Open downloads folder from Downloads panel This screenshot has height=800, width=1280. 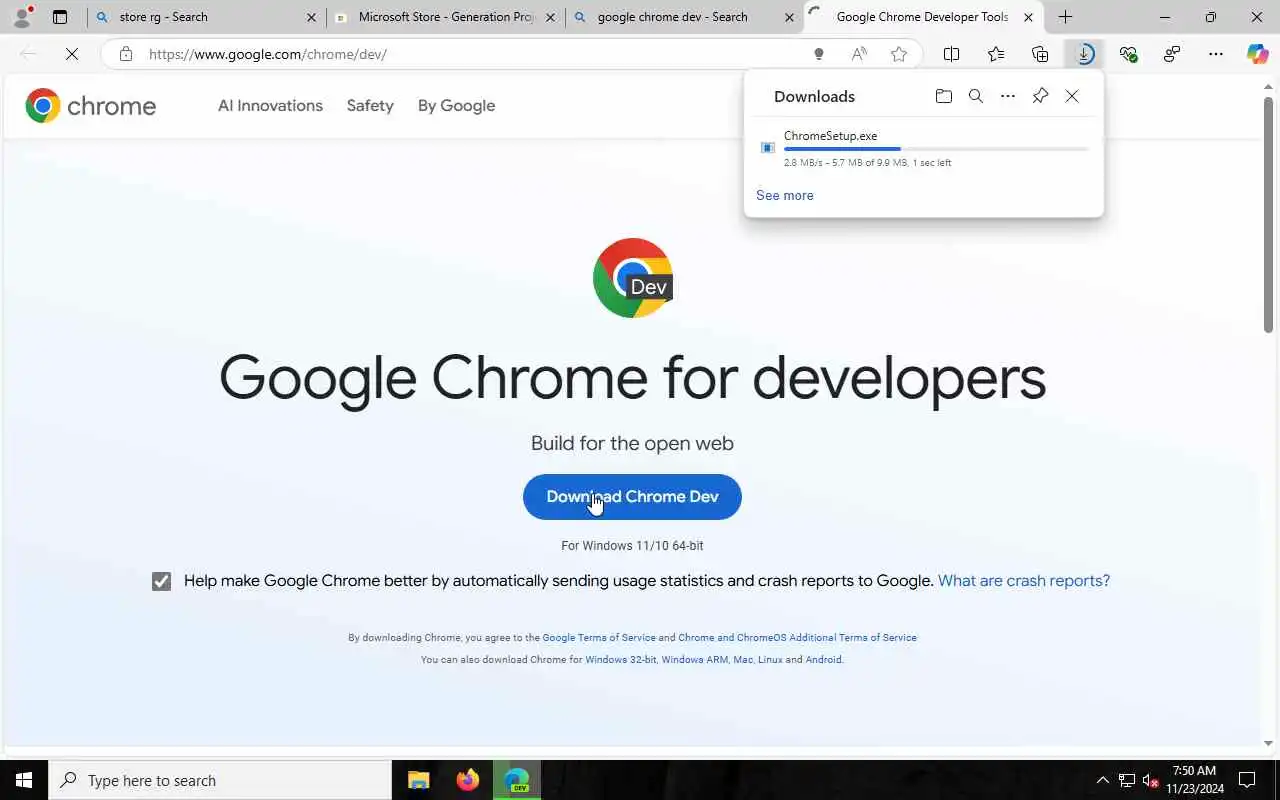click(943, 96)
